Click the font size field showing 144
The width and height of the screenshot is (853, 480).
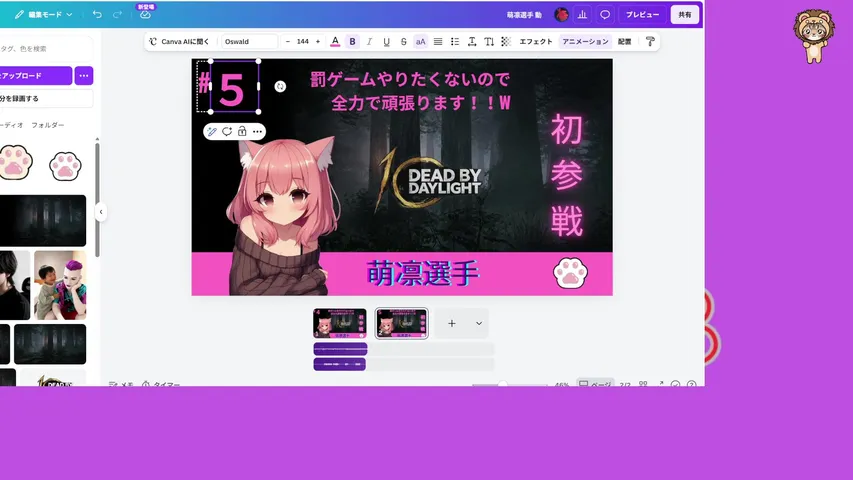click(x=303, y=41)
